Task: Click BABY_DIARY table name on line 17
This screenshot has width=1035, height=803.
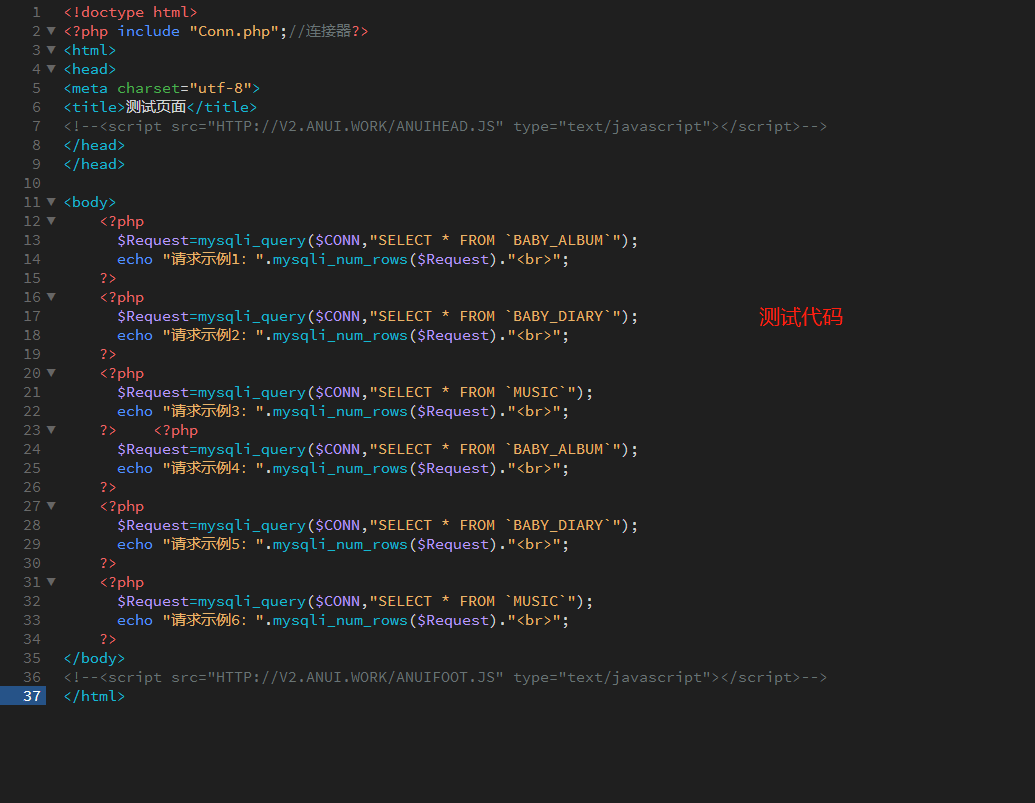Action: pos(558,317)
